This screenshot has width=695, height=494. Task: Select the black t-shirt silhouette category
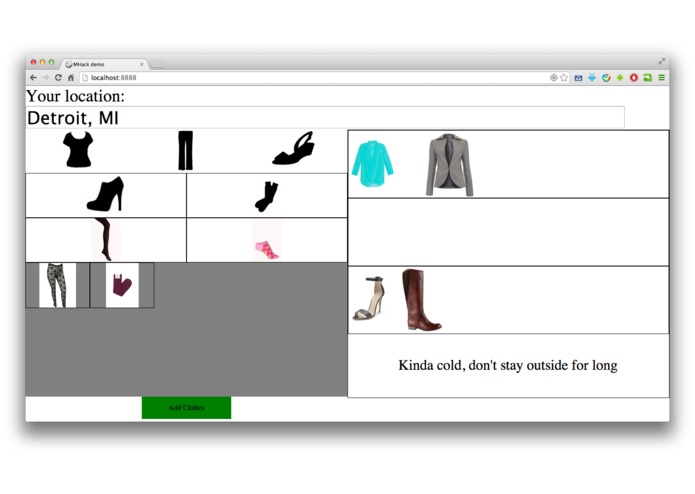pos(78,150)
